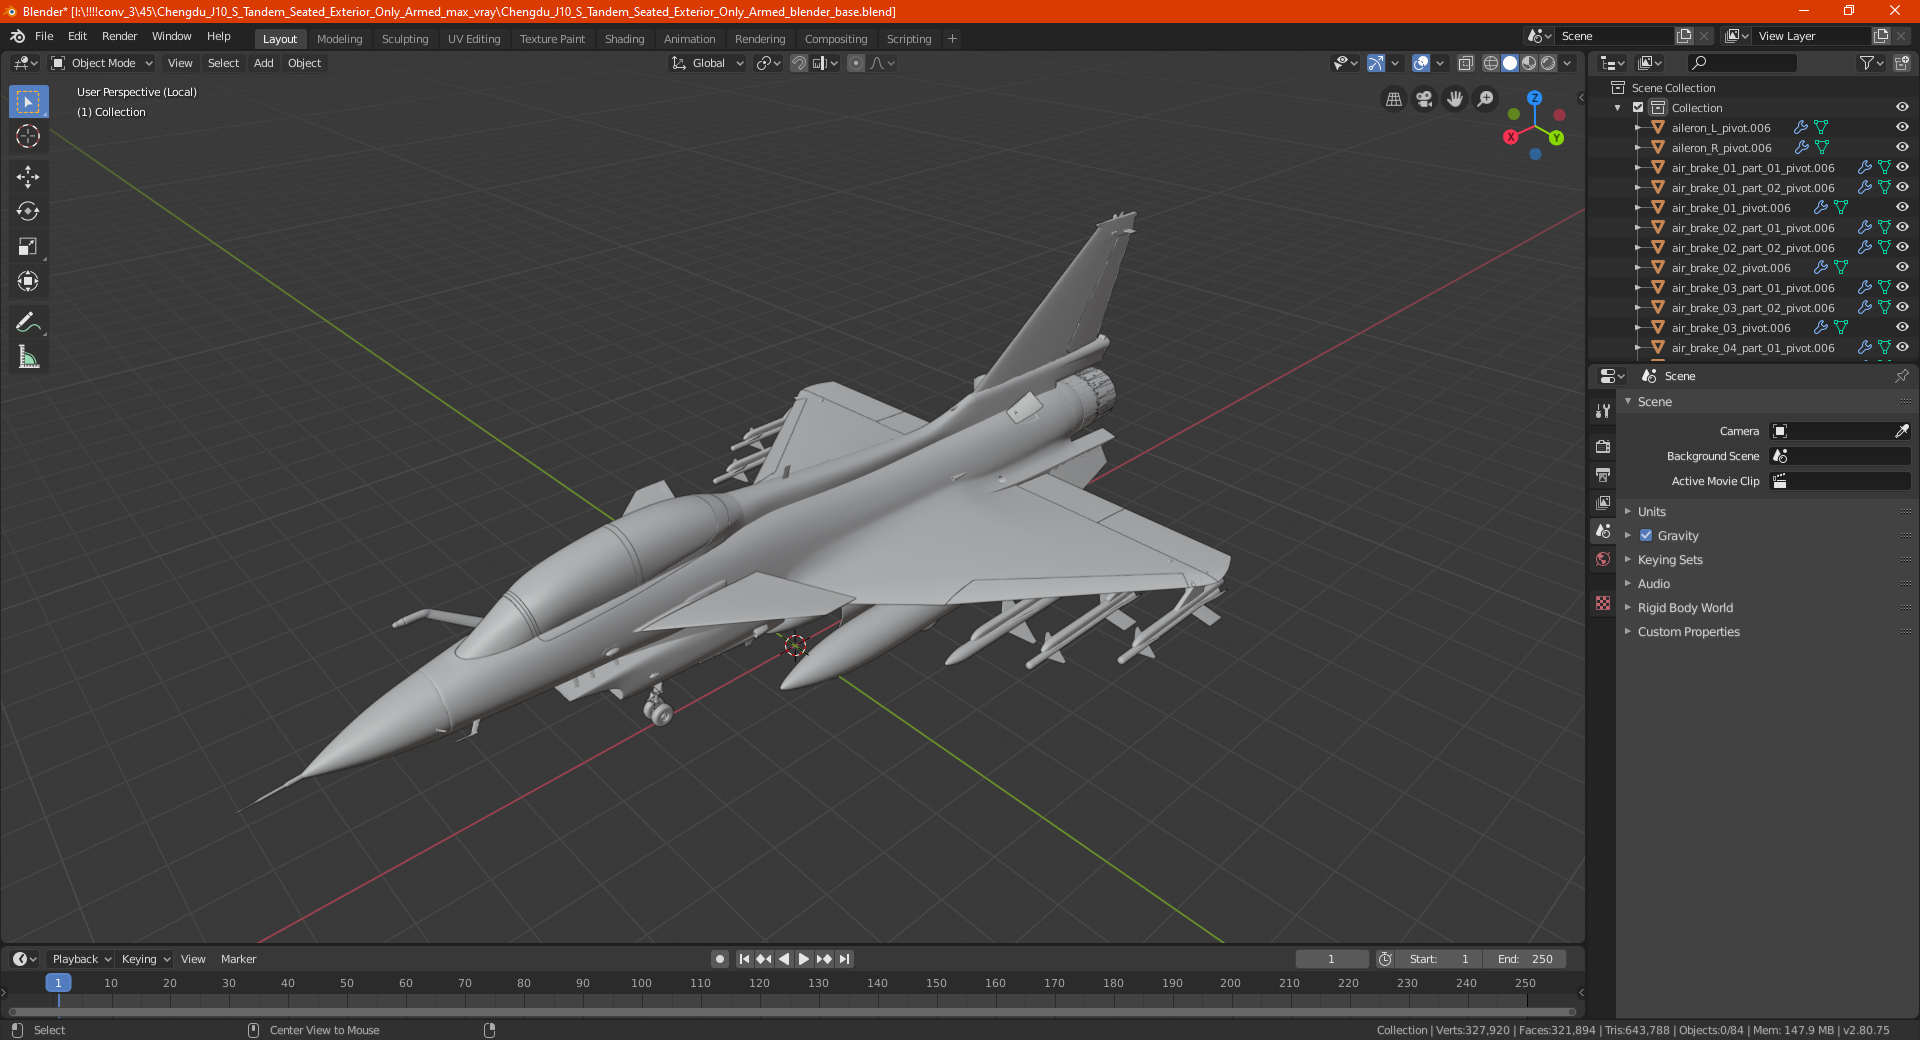Screen dimensions: 1920x1040
Task: Open the Render menu
Action: (x=119, y=36)
